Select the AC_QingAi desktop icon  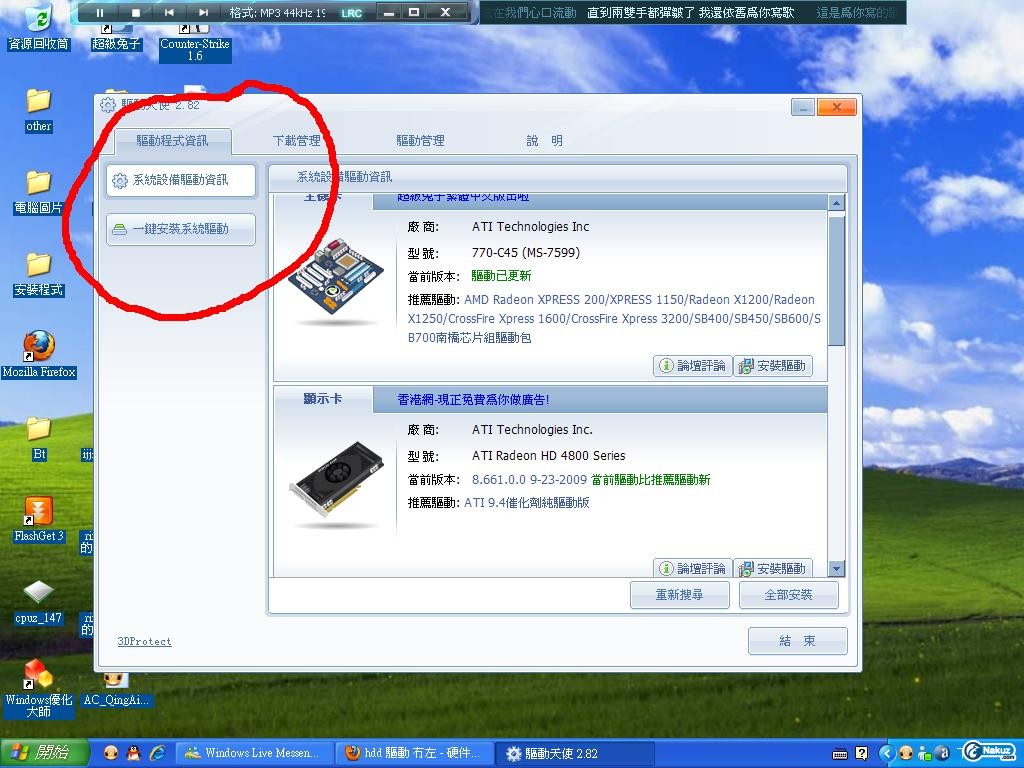116,690
